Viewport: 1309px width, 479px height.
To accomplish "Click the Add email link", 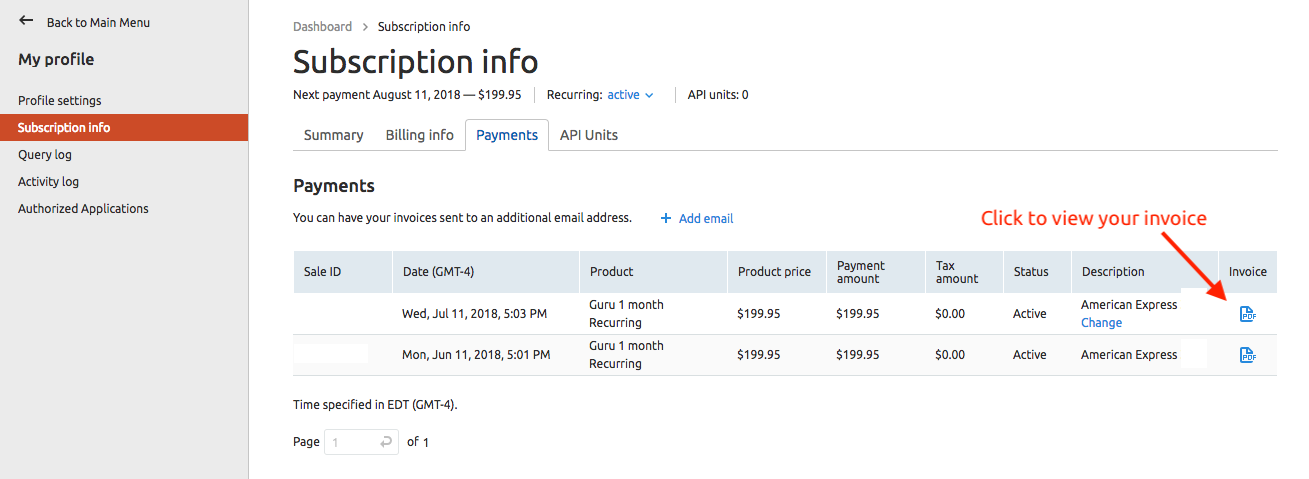I will click(x=706, y=218).
